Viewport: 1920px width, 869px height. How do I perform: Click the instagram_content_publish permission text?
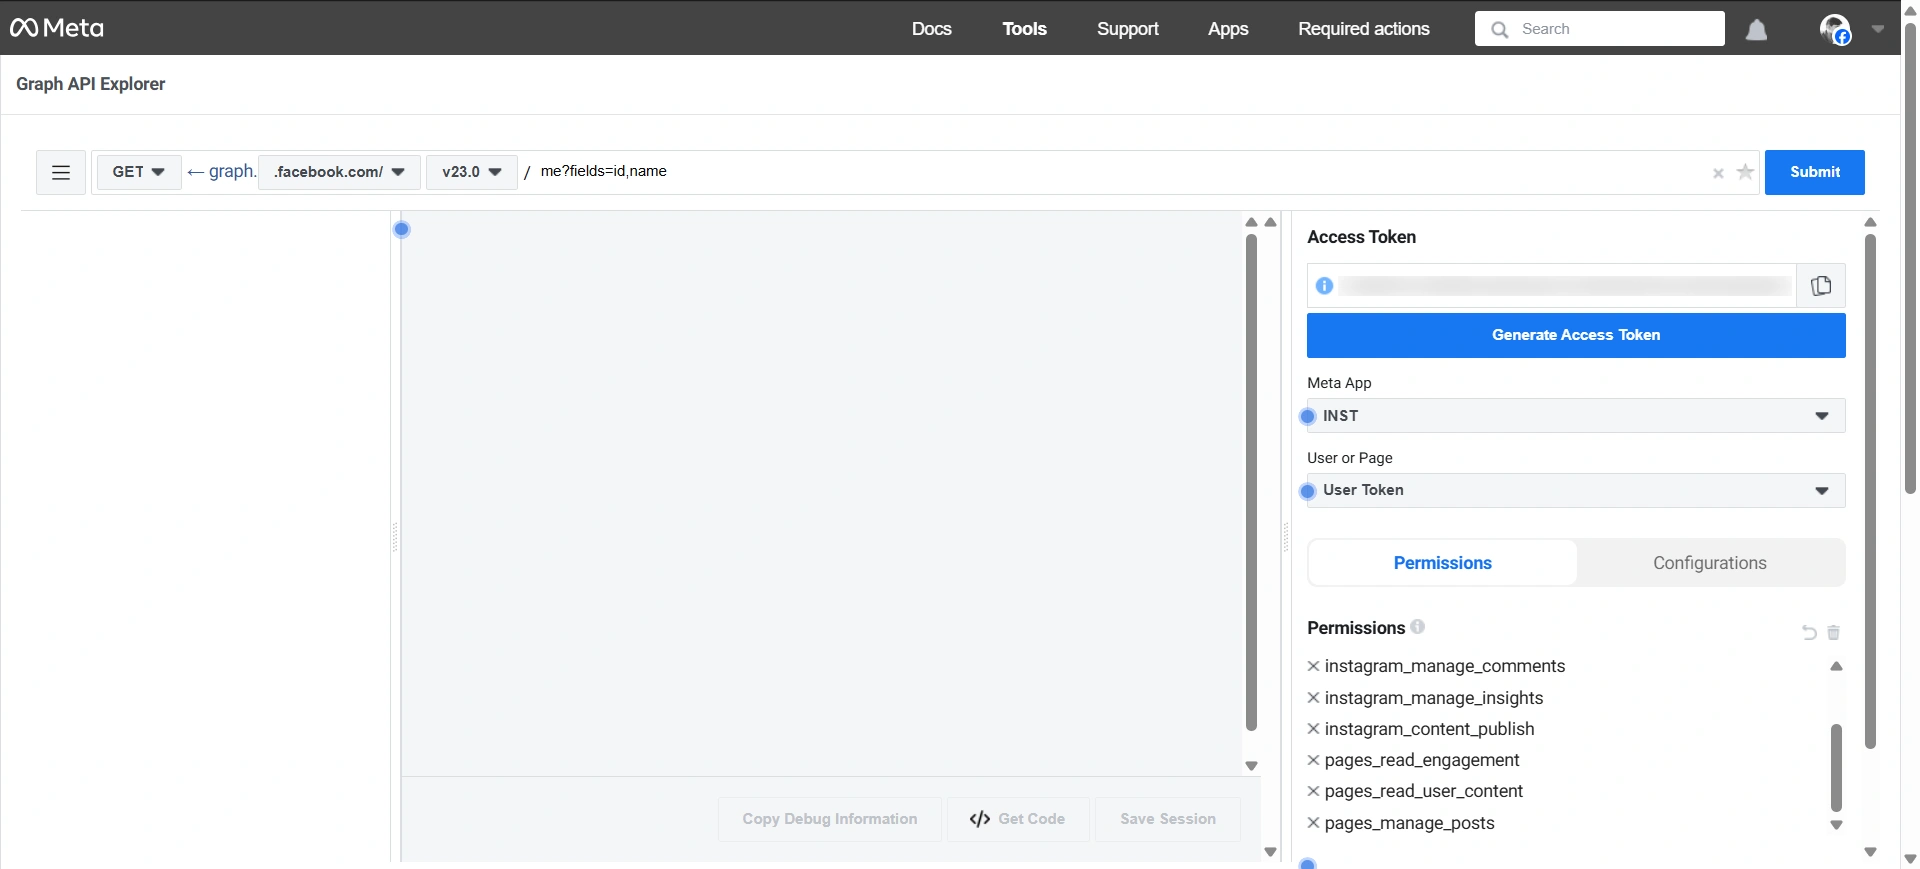1429,729
